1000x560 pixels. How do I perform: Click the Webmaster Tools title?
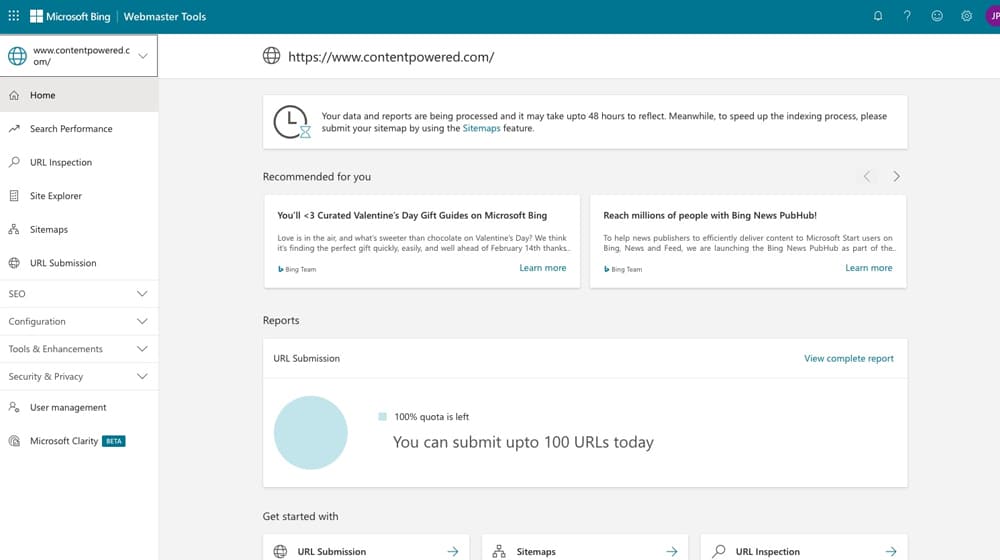coord(165,17)
